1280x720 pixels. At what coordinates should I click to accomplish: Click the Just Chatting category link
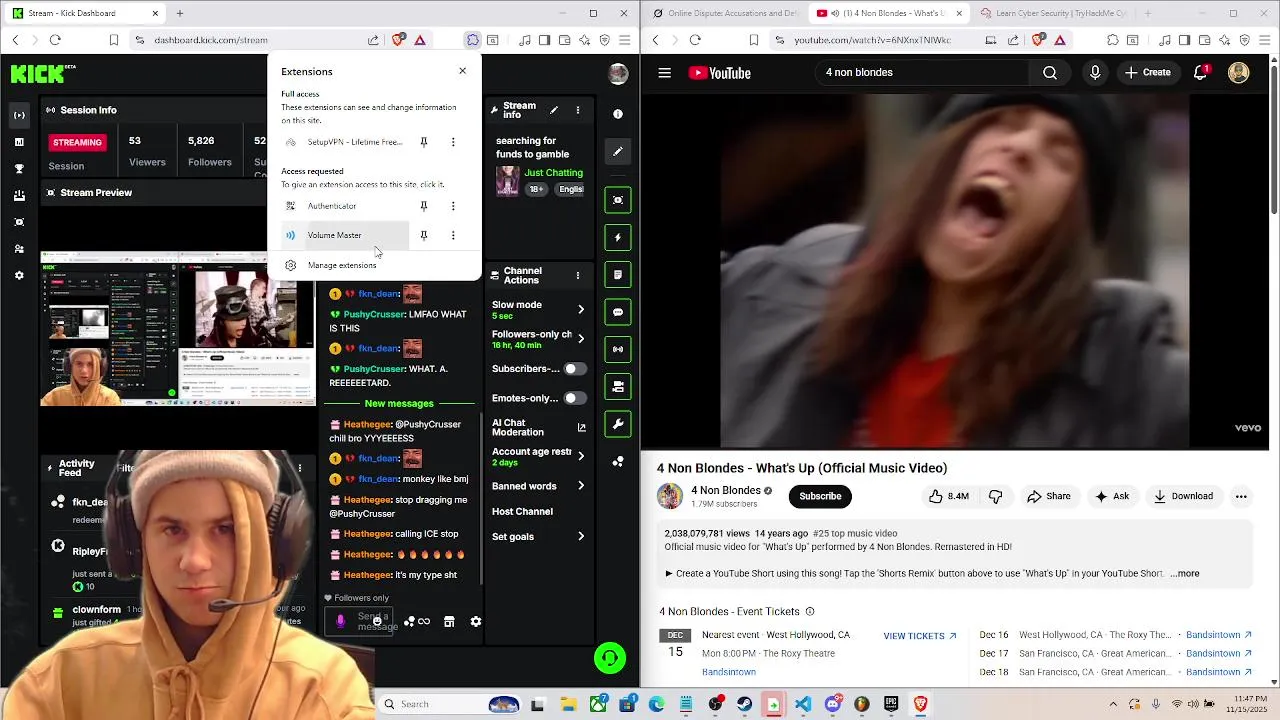click(x=553, y=173)
